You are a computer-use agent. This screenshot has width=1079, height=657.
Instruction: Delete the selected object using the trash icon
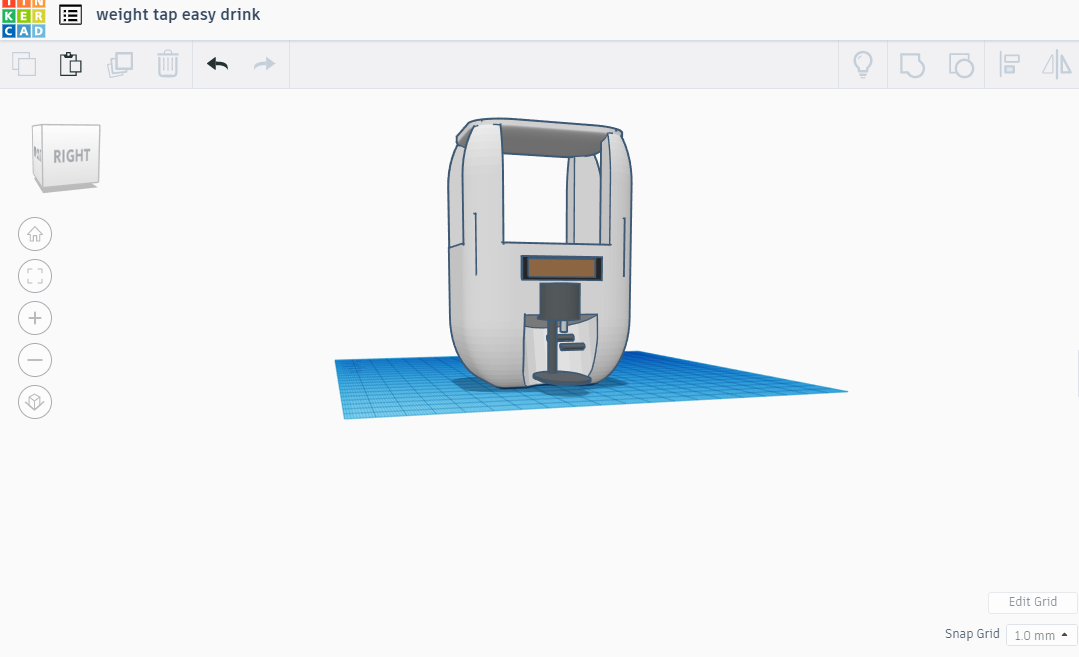(167, 64)
